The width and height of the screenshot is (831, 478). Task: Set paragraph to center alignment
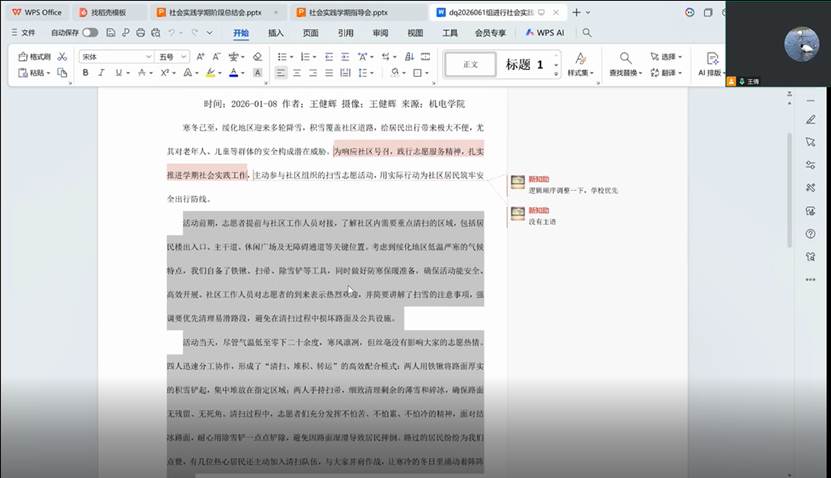[298, 73]
